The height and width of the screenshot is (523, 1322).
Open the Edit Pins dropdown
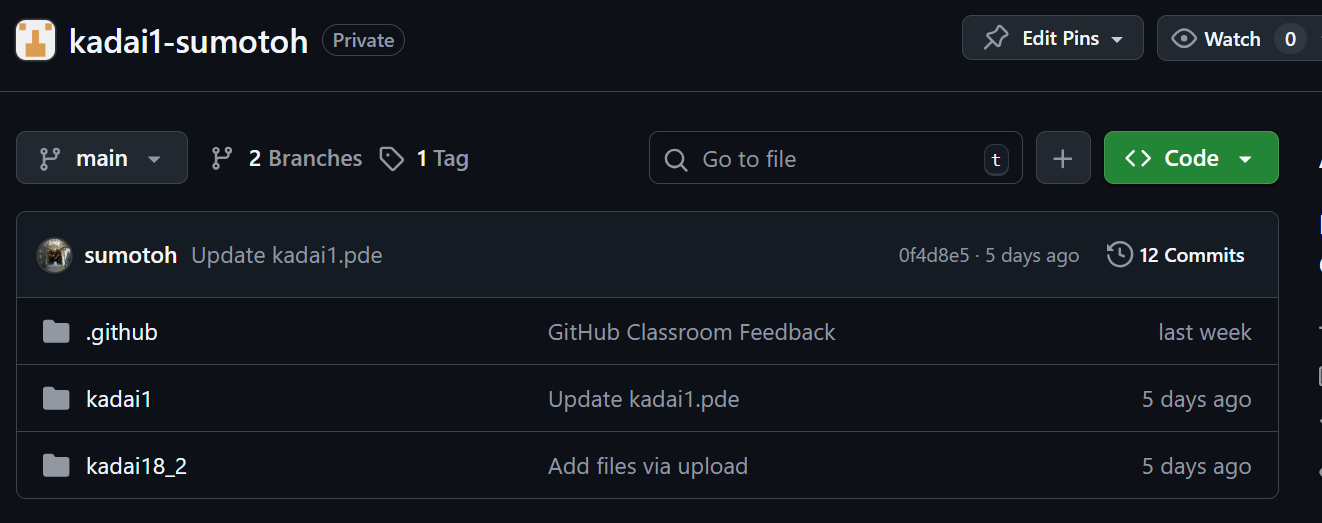point(1052,39)
